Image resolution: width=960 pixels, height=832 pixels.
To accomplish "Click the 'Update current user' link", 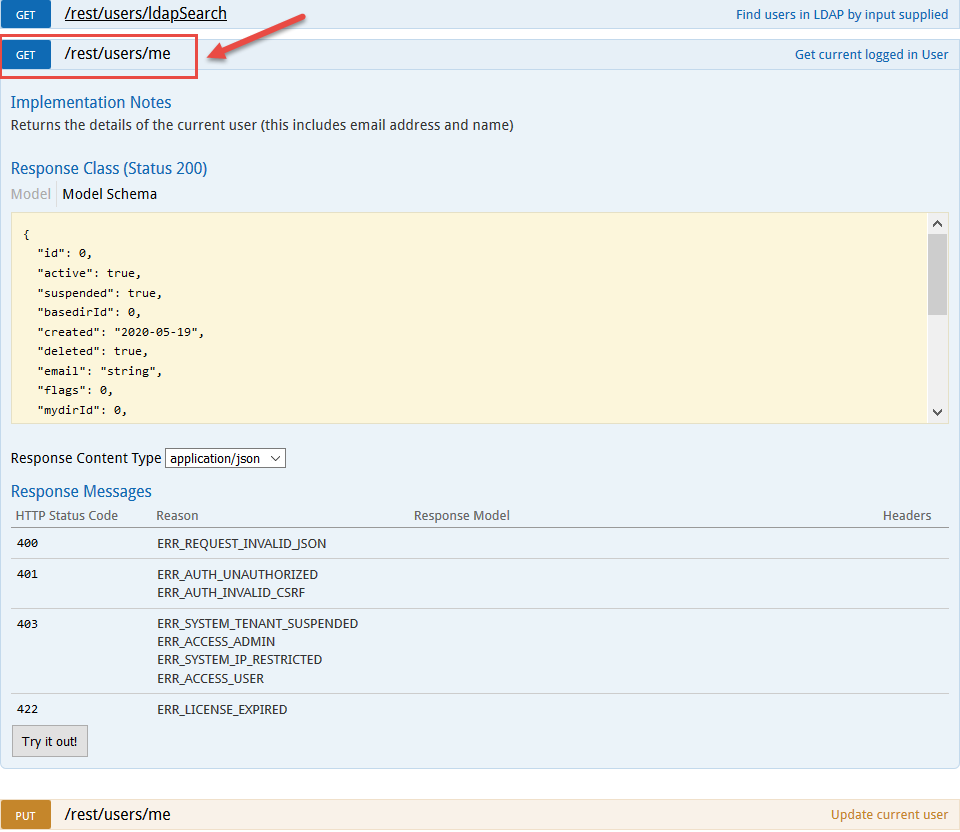I will 889,815.
